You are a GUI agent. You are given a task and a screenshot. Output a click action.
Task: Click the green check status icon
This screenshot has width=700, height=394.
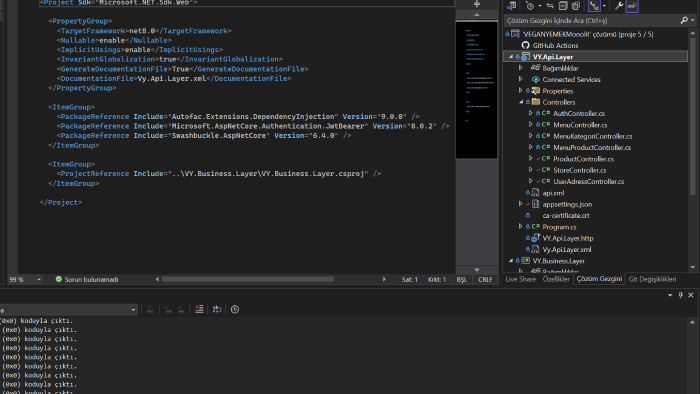[58, 279]
